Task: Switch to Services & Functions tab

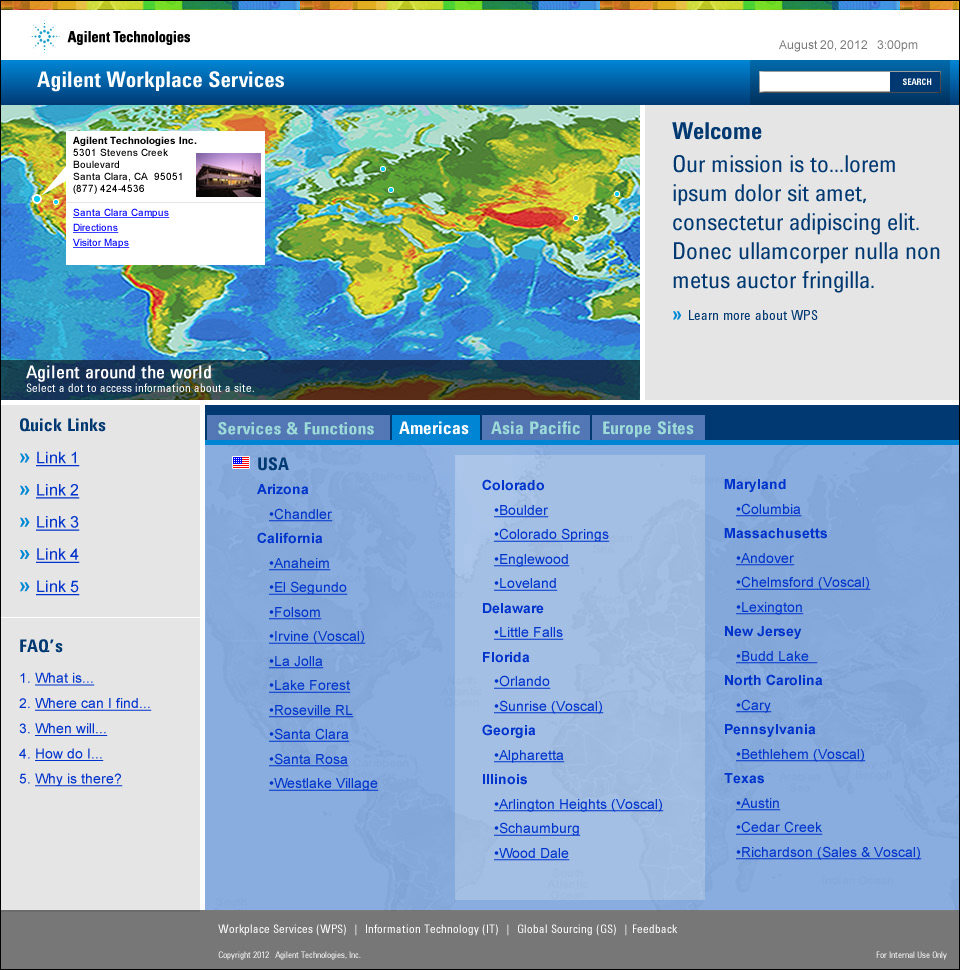Action: click(x=296, y=428)
